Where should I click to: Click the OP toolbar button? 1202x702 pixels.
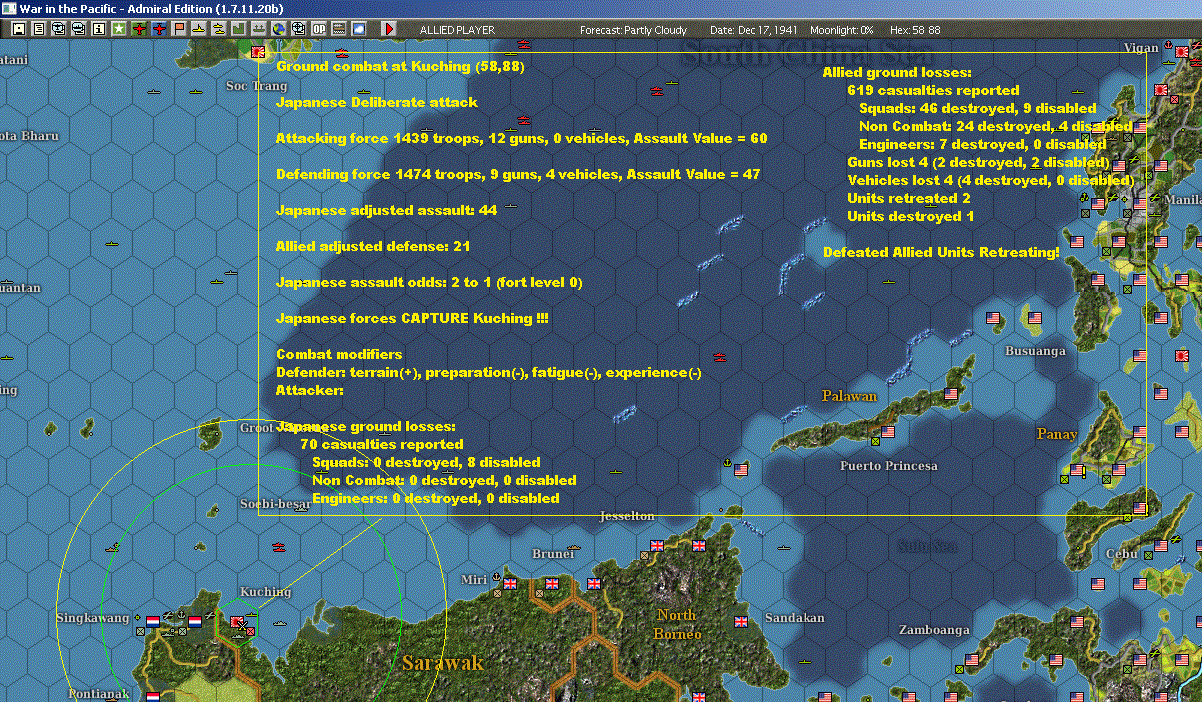[319, 29]
